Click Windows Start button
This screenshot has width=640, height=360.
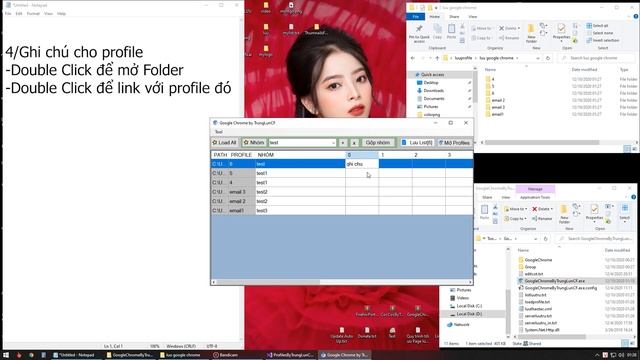coord(6,355)
